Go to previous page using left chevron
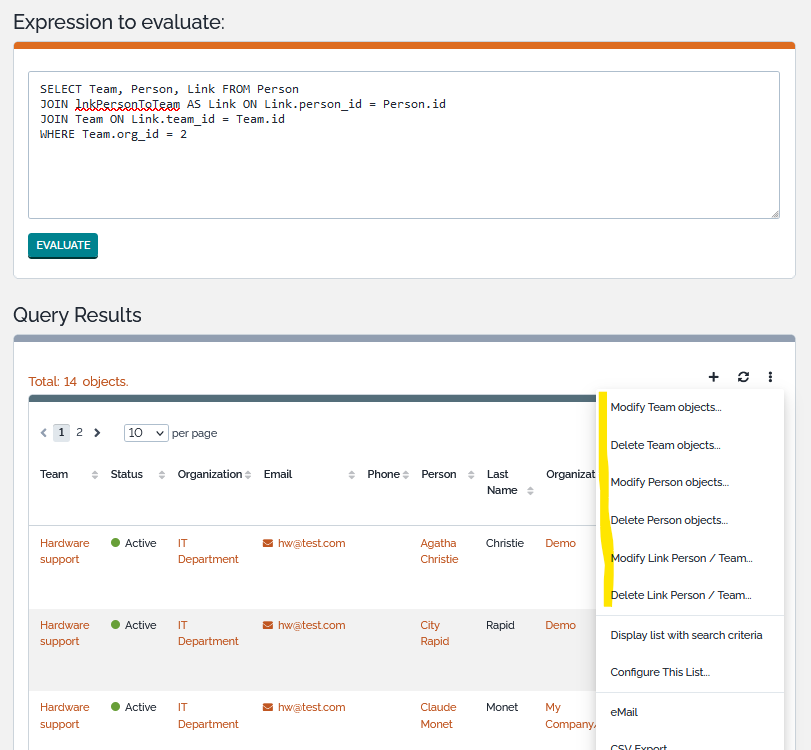811x750 pixels. coord(43,433)
